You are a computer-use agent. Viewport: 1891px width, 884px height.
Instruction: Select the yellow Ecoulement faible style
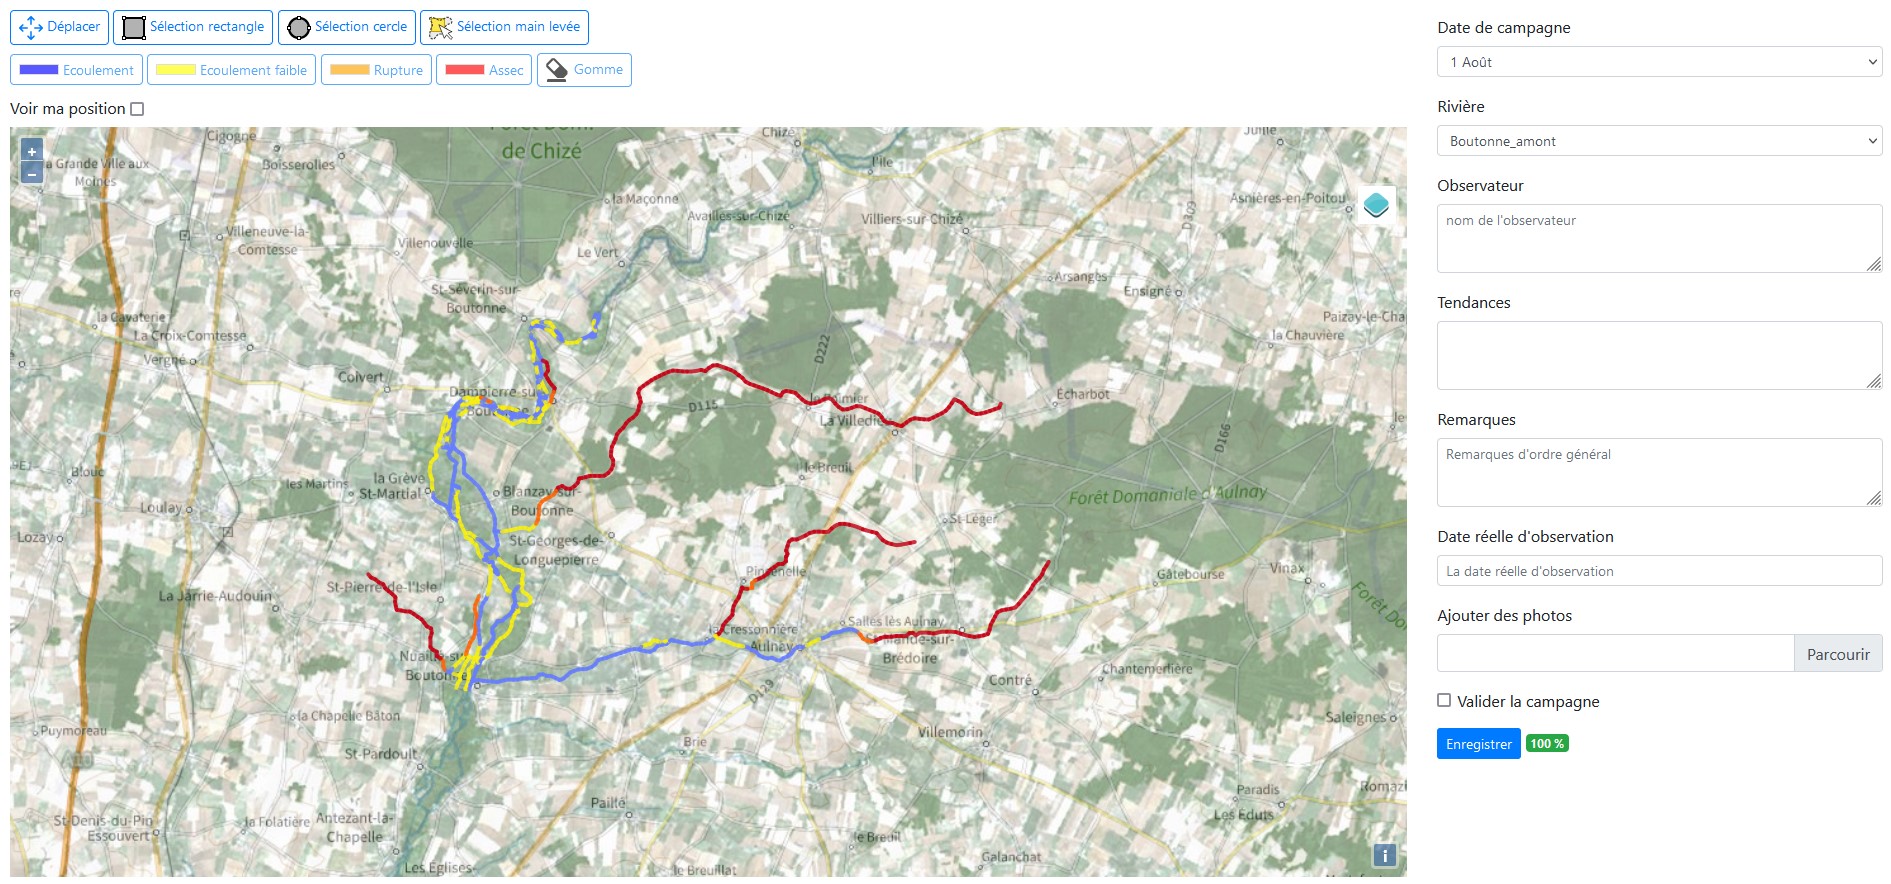pos(231,70)
